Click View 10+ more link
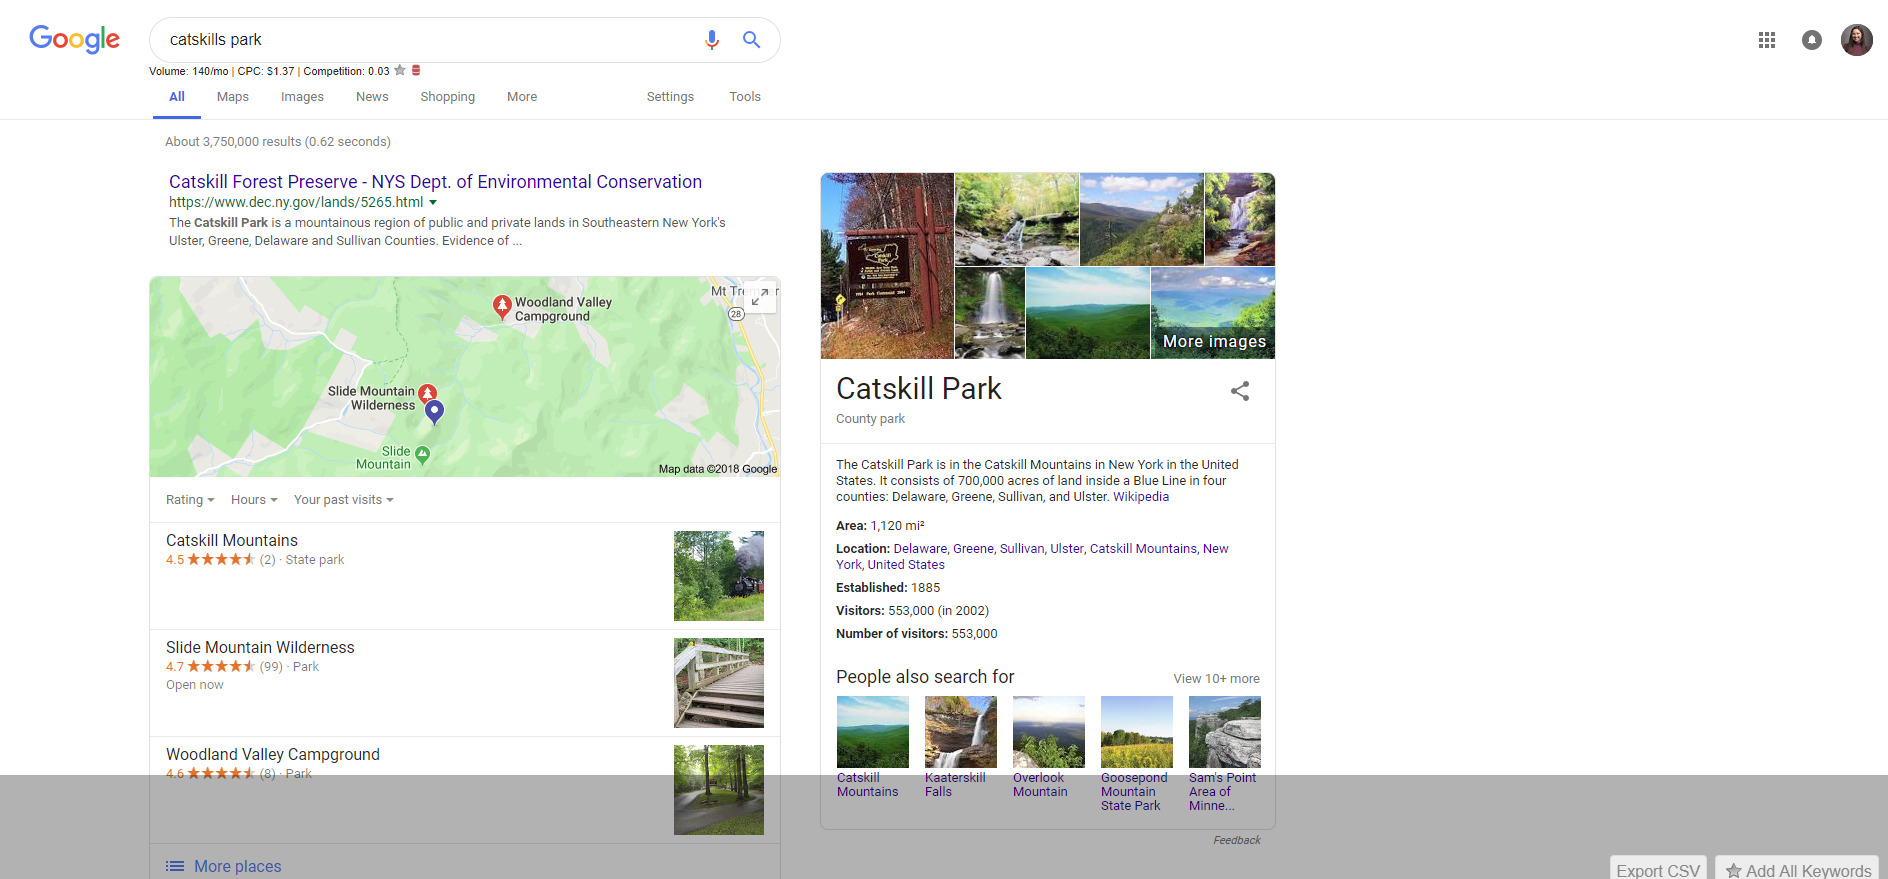Image resolution: width=1888 pixels, height=879 pixels. (1216, 679)
